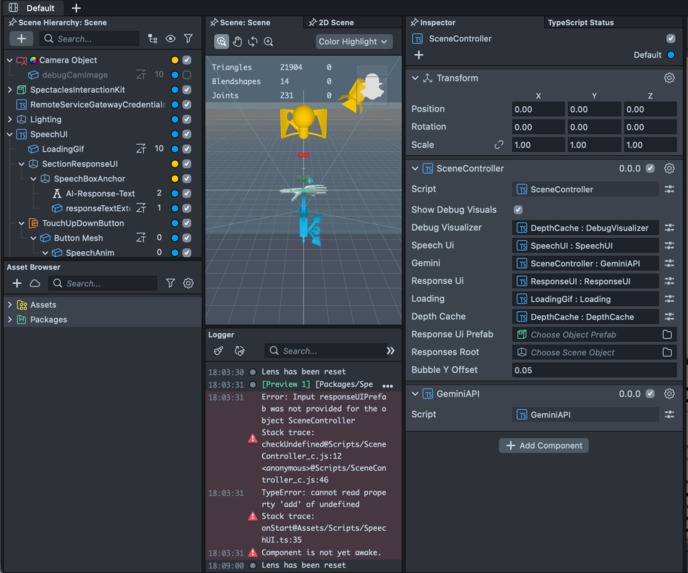Add asset with Asset Browser plus icon

(x=17, y=283)
